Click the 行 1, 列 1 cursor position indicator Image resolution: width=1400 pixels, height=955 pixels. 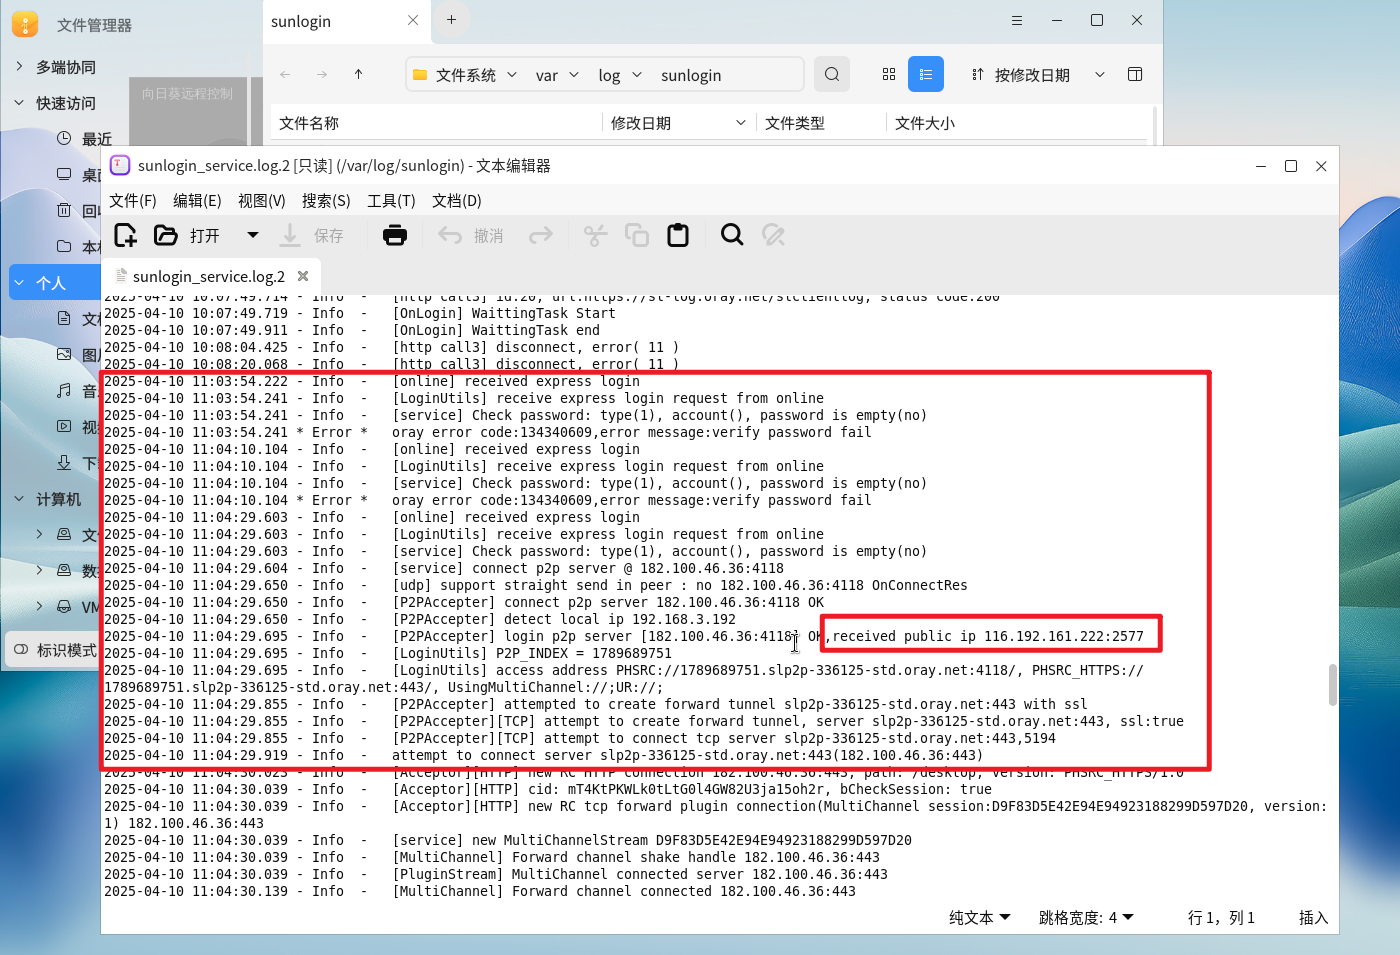point(1221,917)
